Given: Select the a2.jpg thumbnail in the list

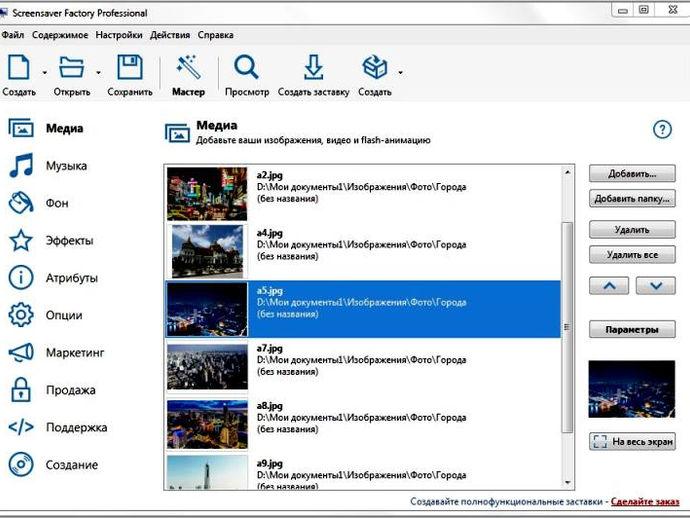Looking at the screenshot, I should point(207,194).
